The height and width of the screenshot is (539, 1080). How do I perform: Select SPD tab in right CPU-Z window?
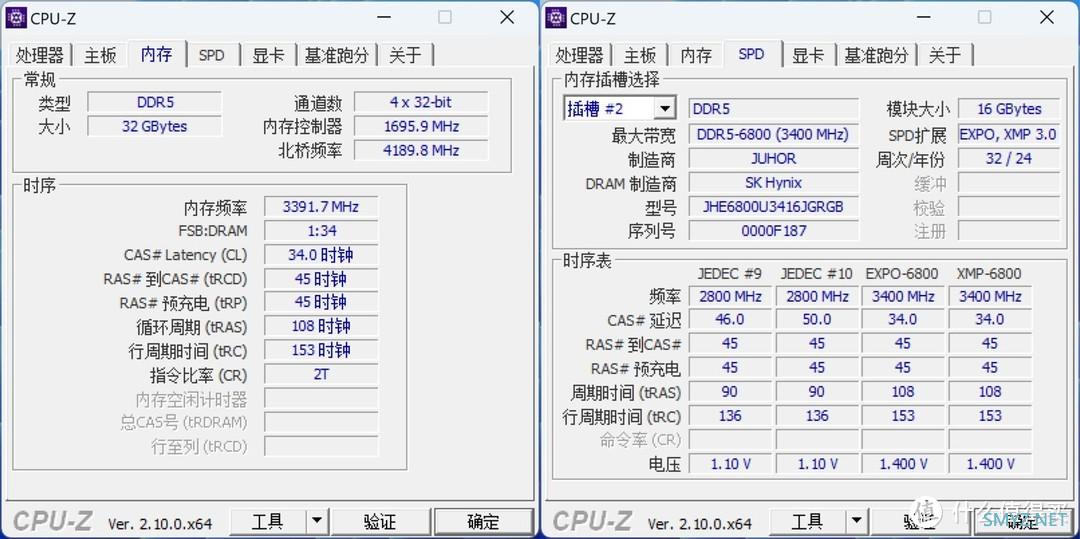(751, 54)
